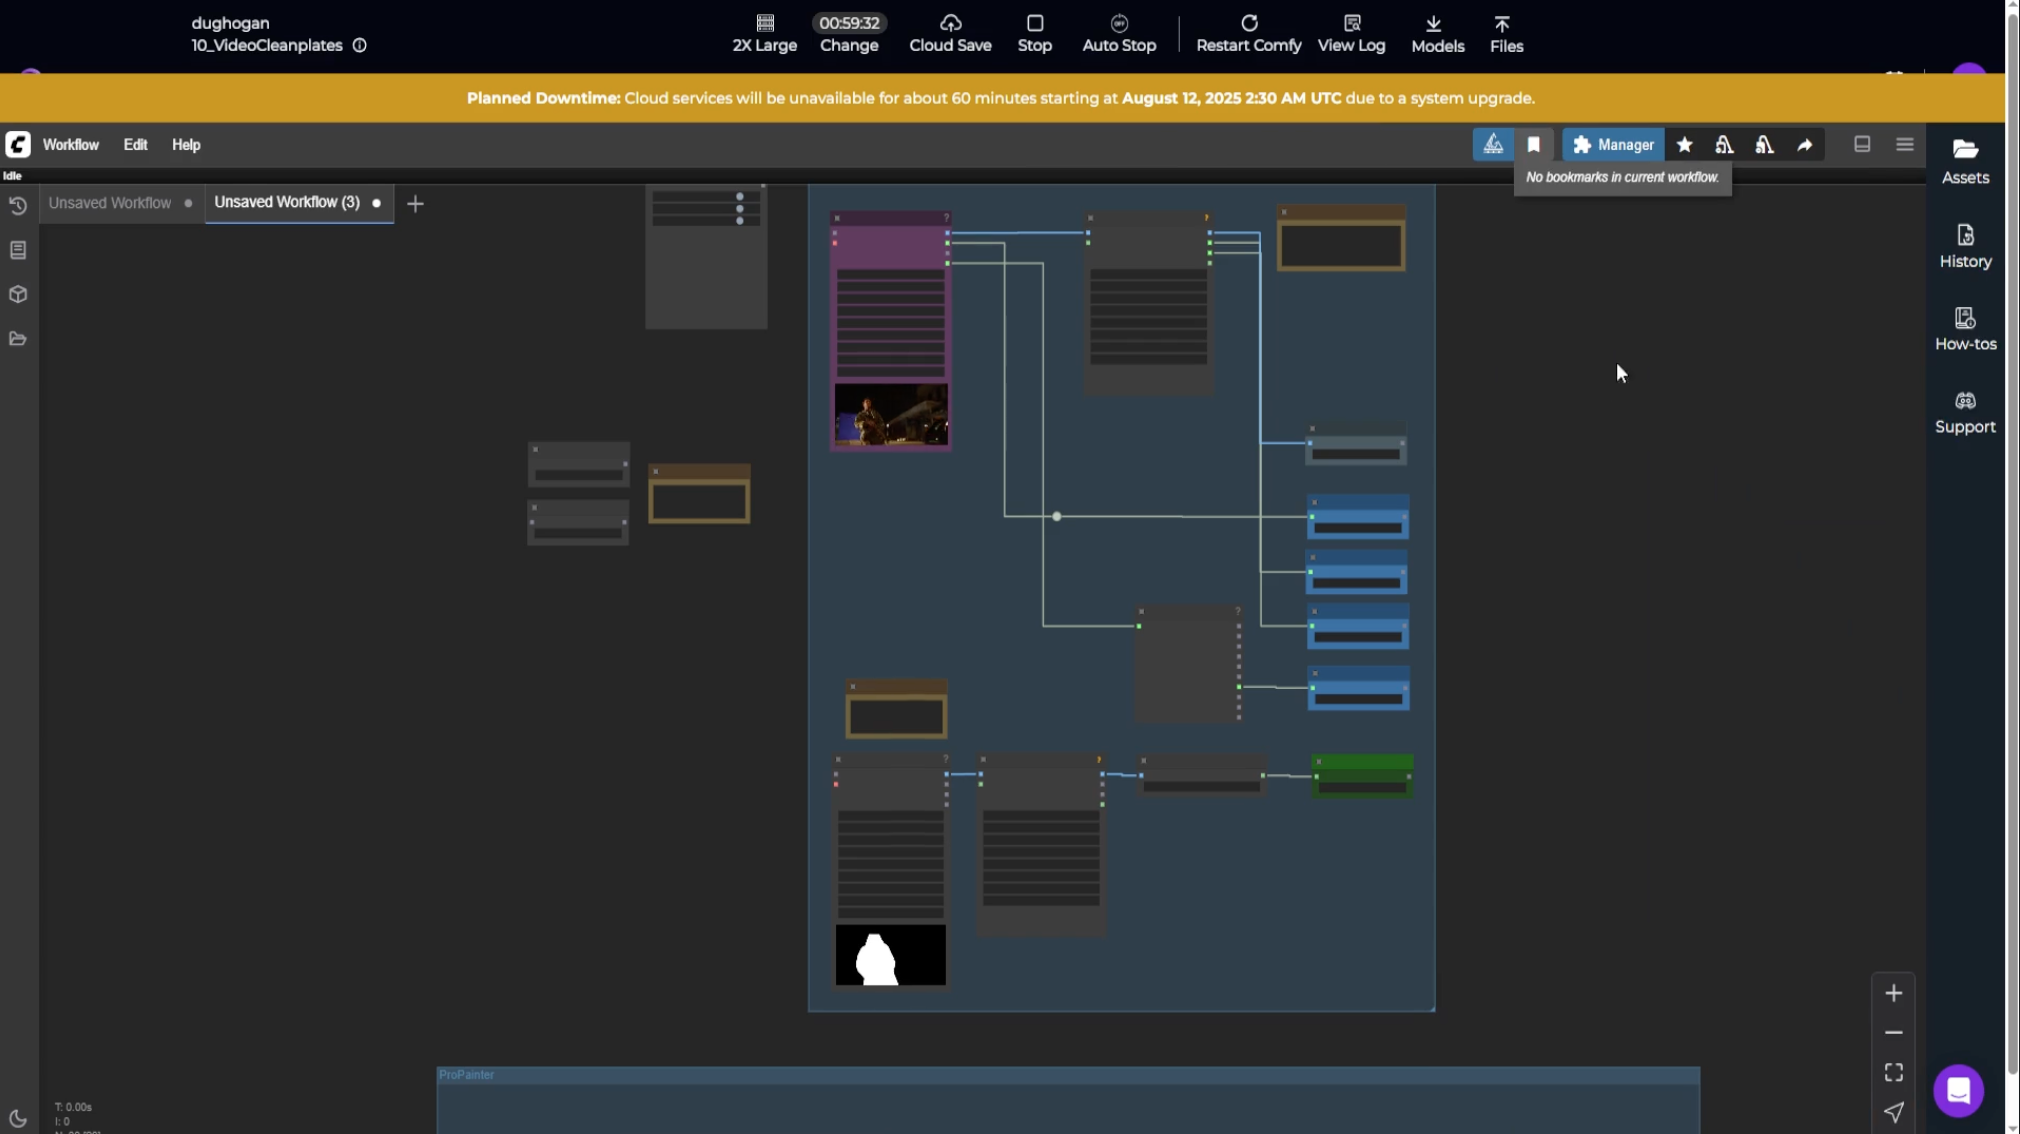
Task: Open the node library cube icon
Action: (x=18, y=294)
